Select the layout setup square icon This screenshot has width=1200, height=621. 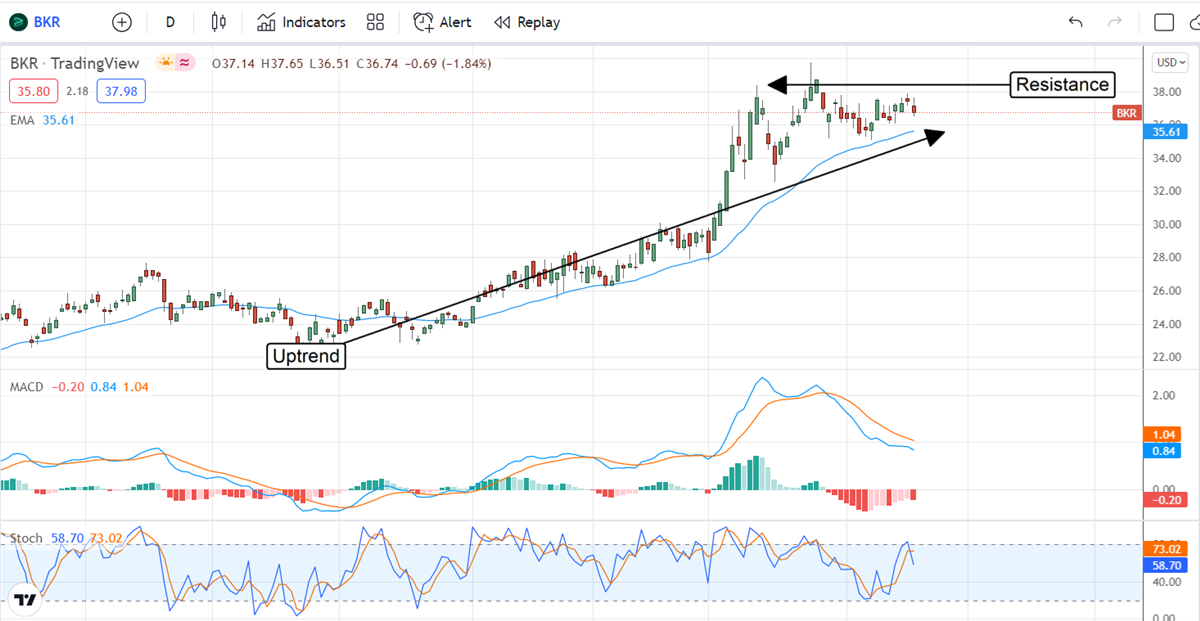[x=1163, y=22]
